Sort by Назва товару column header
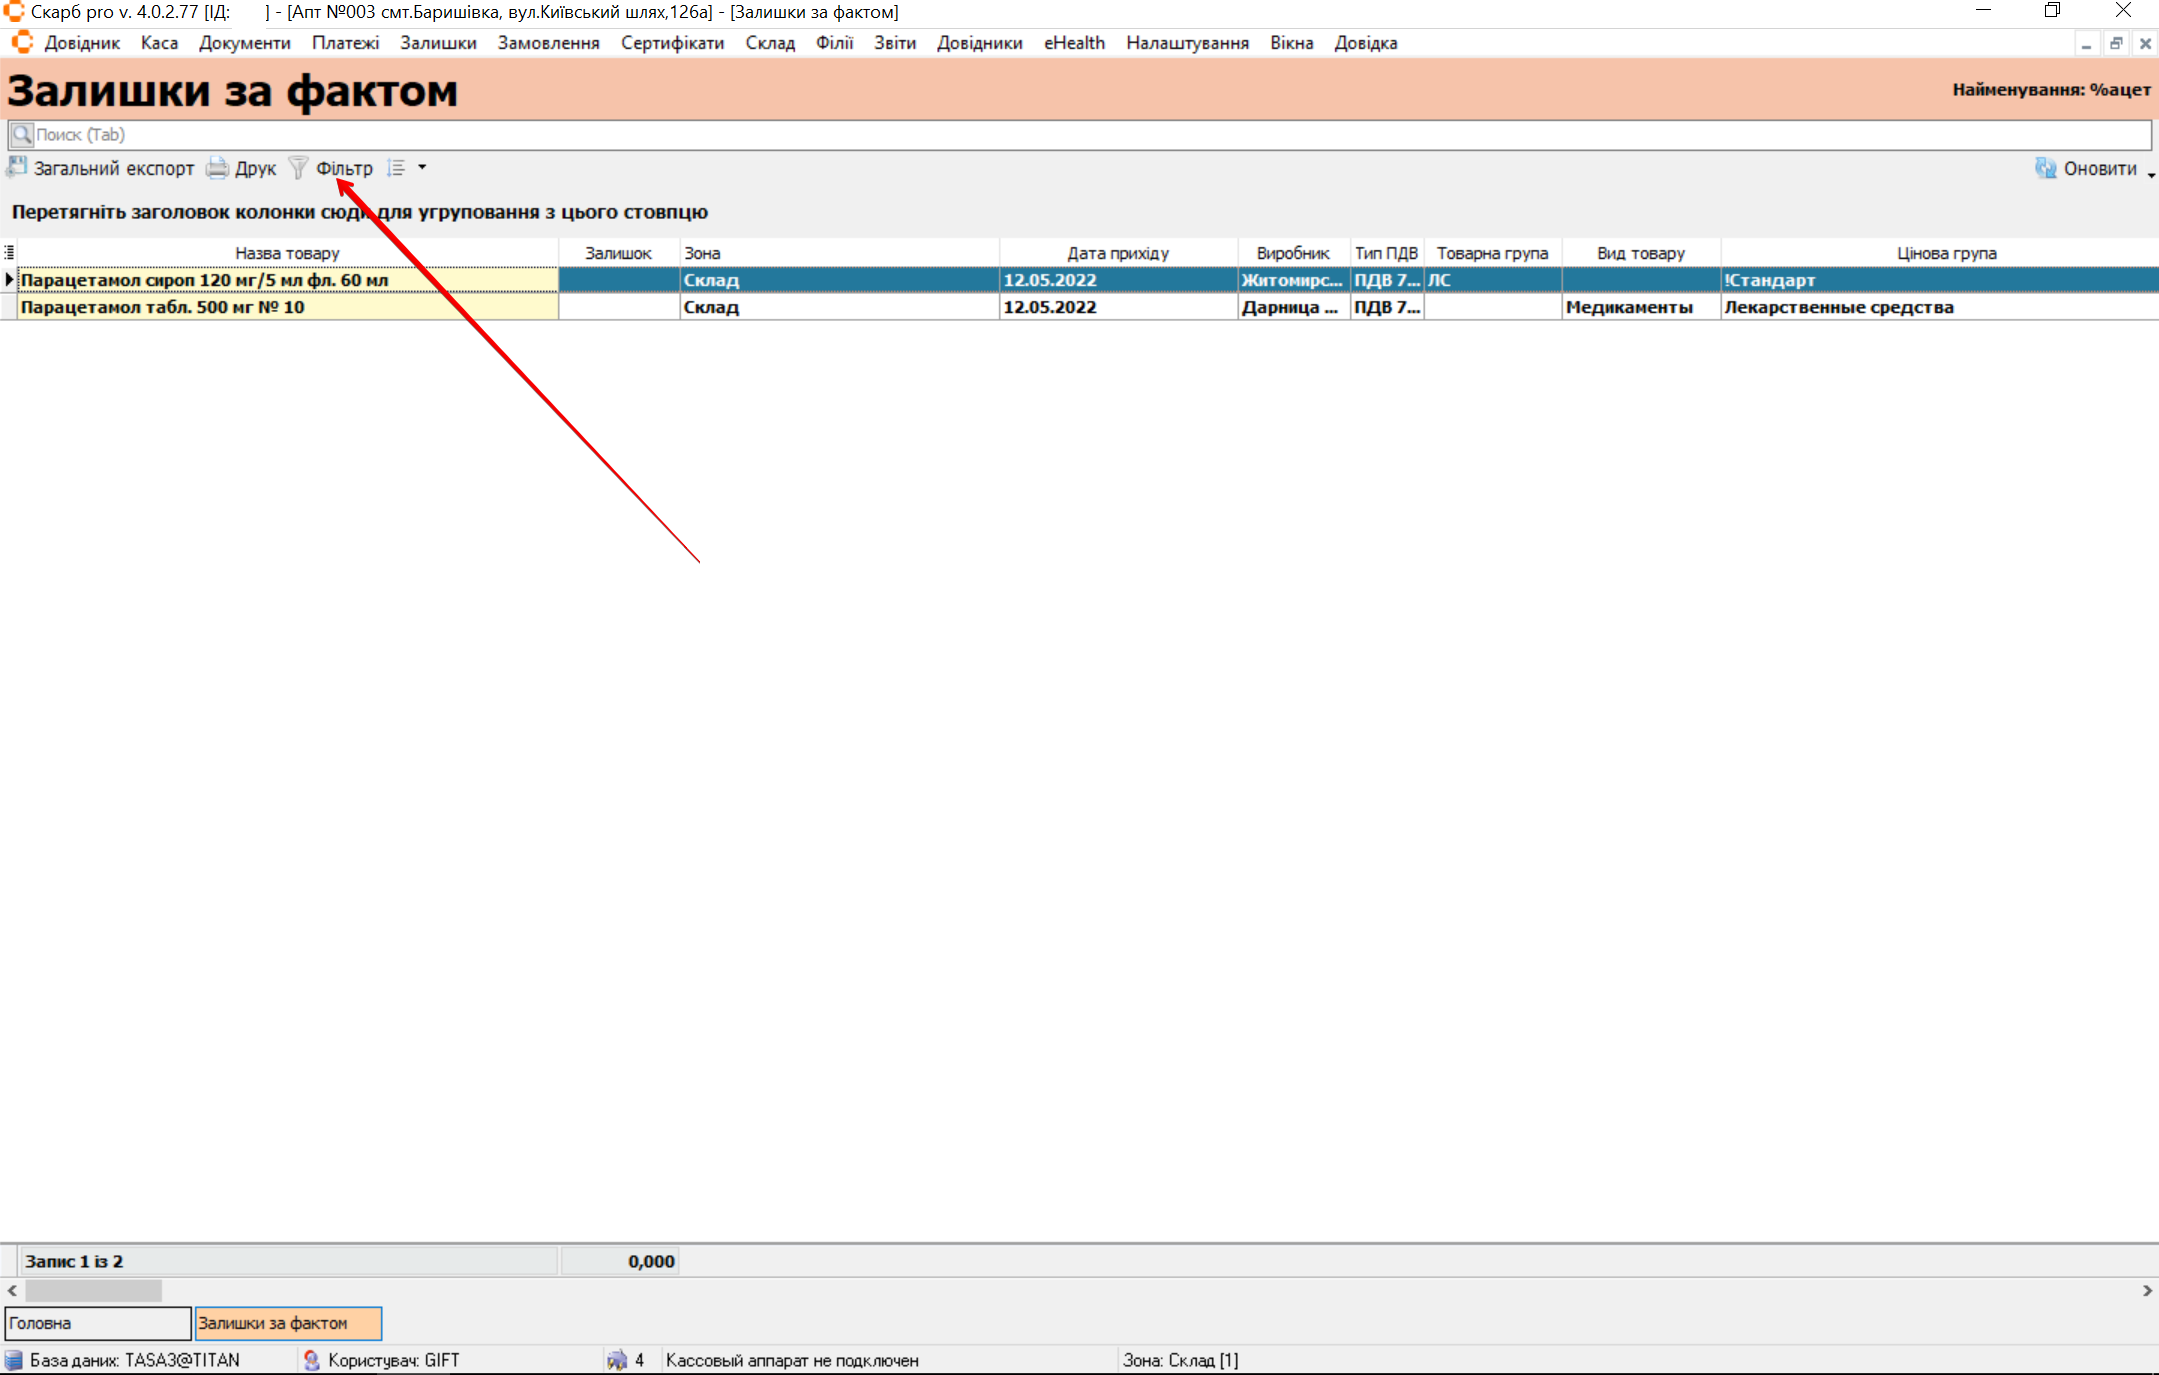 287,253
